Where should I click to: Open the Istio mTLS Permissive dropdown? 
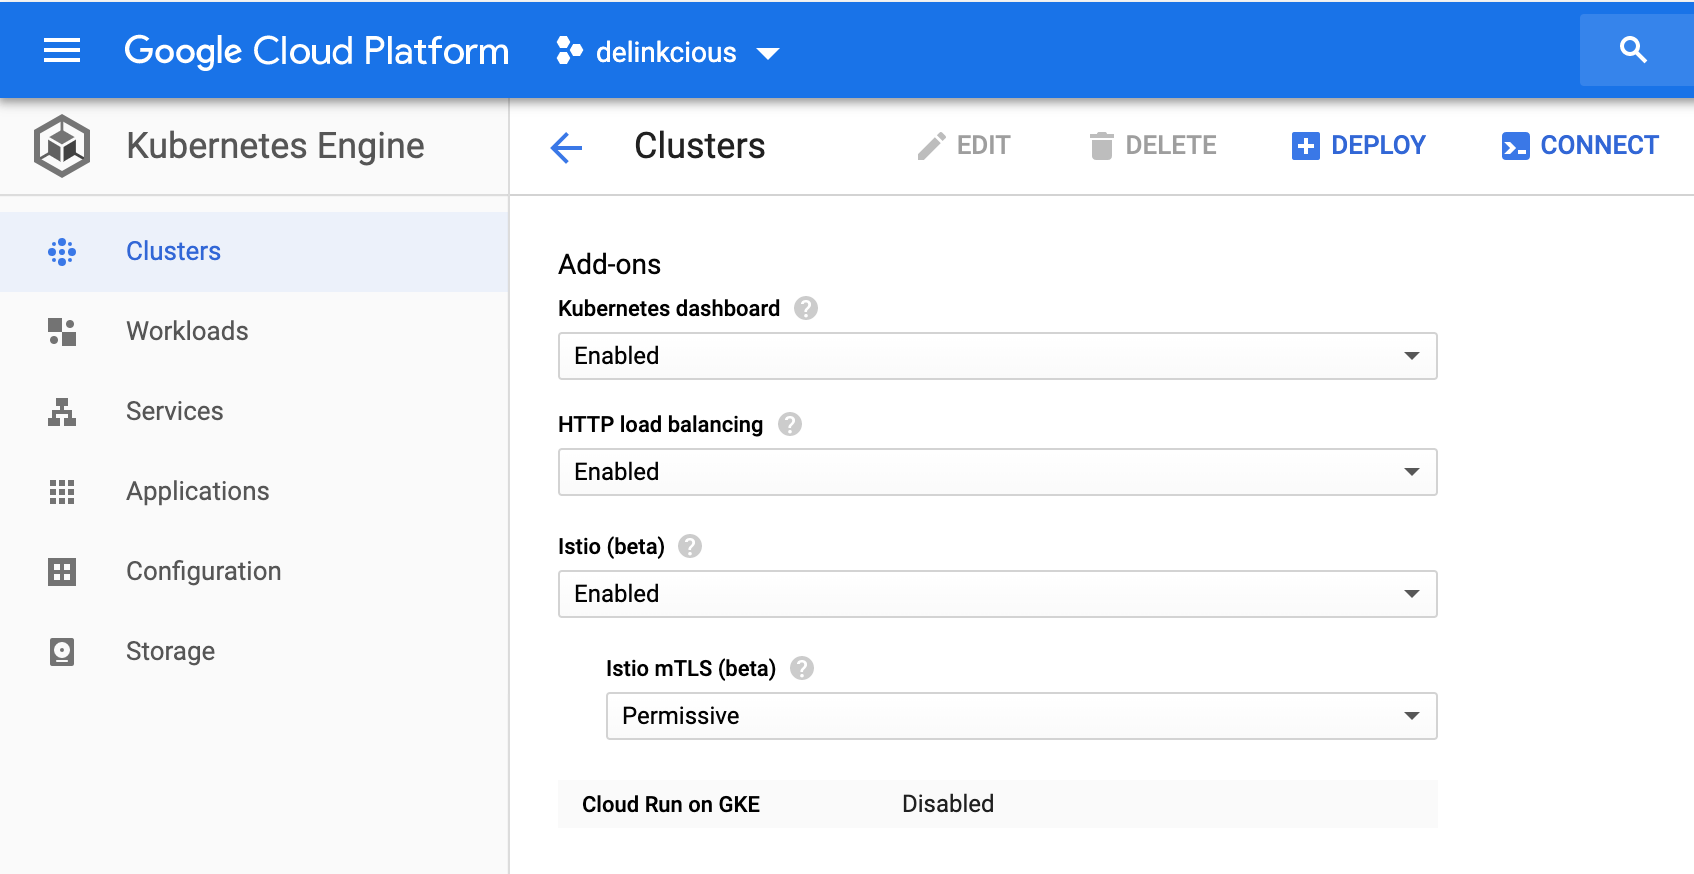click(1021, 716)
